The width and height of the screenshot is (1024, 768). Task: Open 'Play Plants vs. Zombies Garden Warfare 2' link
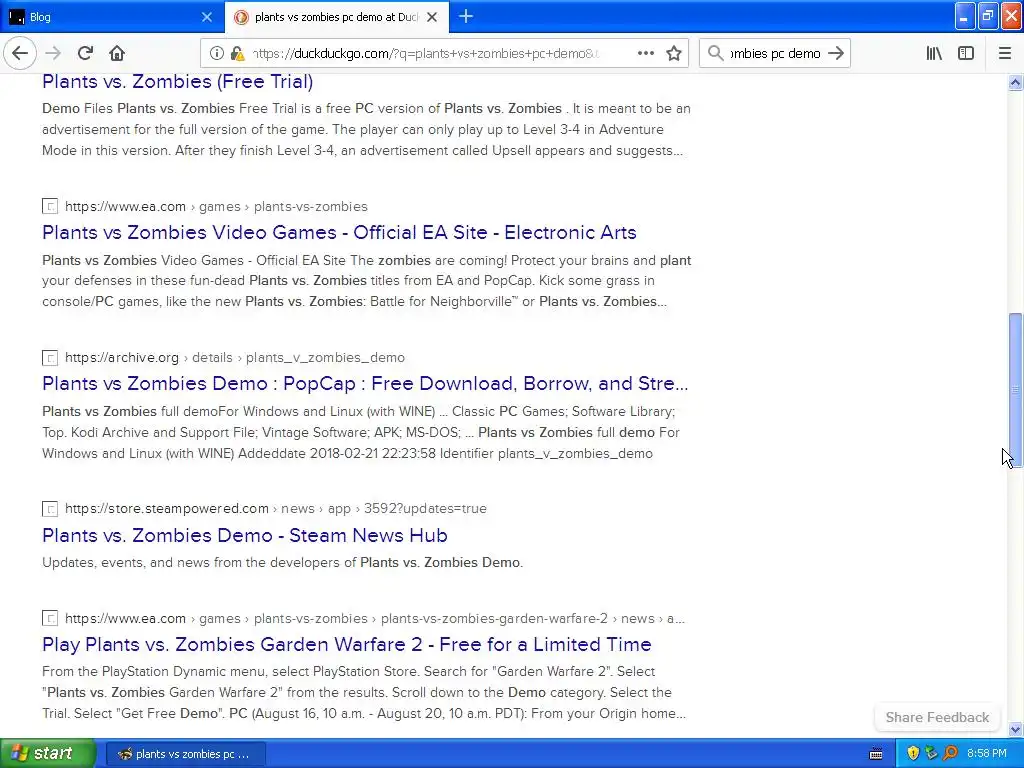(x=347, y=645)
